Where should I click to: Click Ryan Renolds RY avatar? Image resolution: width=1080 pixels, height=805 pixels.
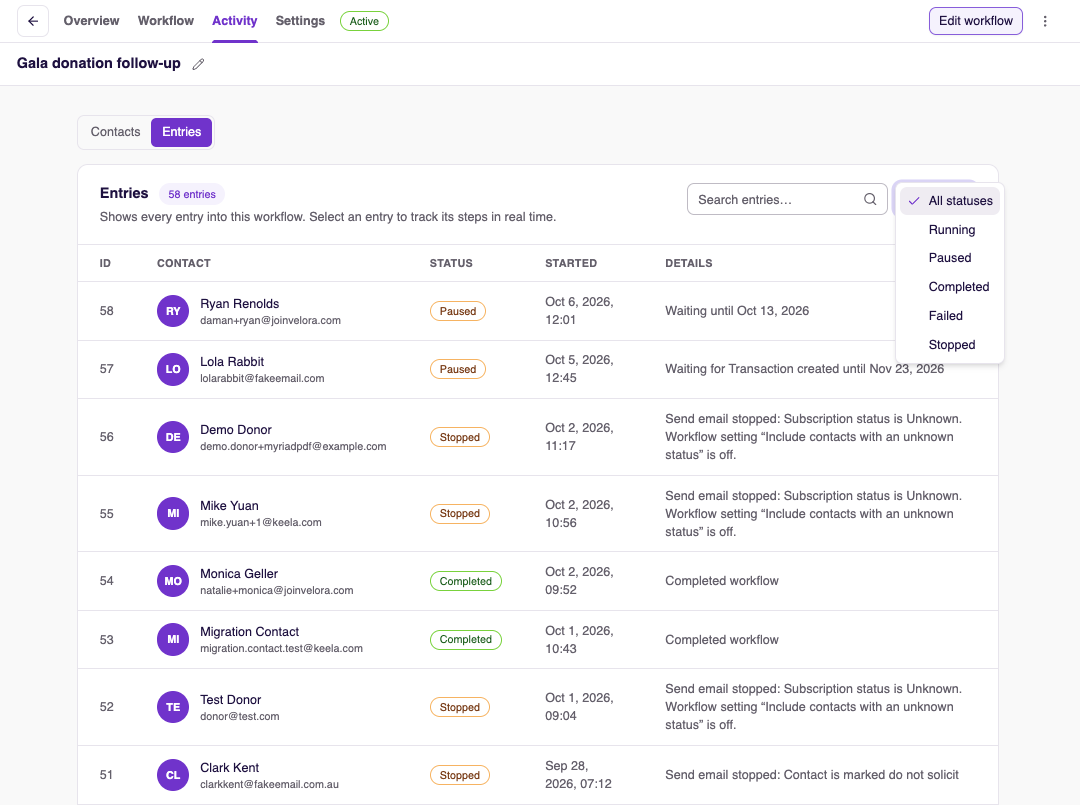click(173, 311)
